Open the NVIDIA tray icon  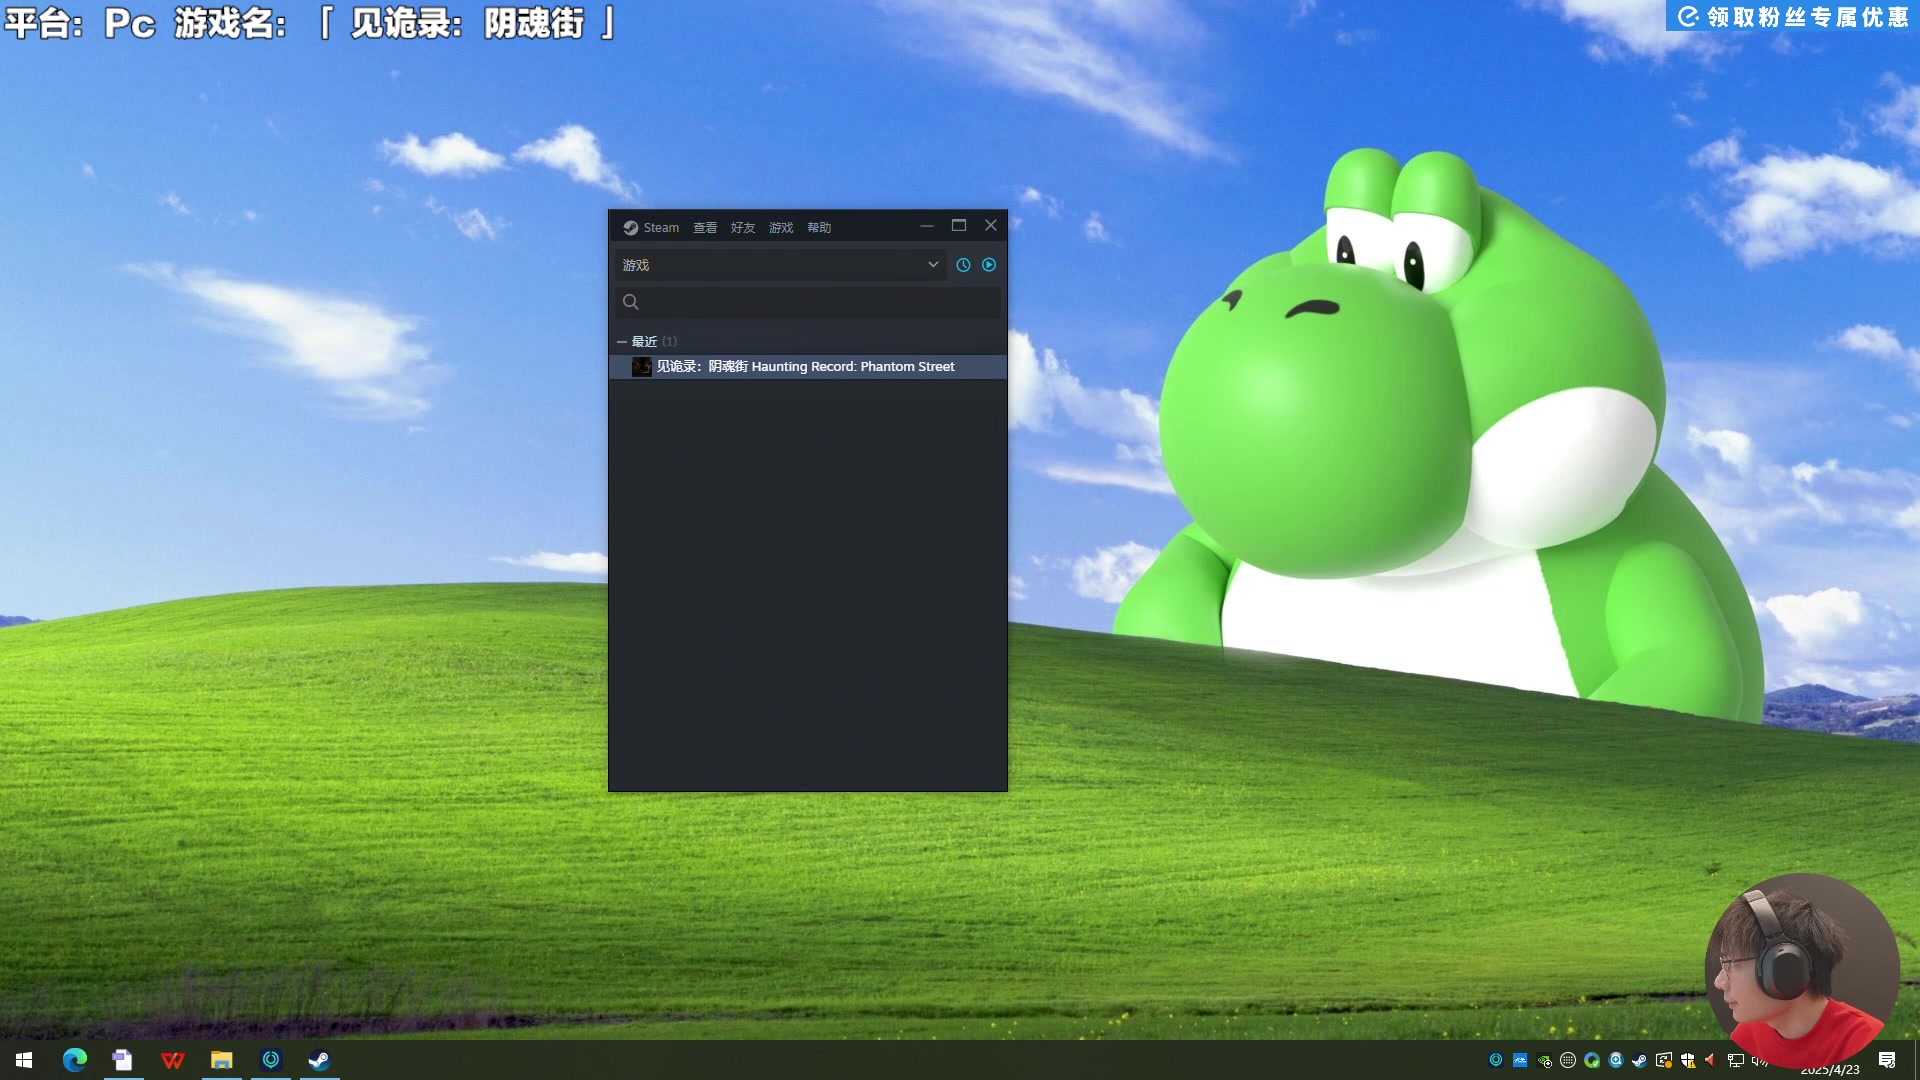(1544, 1060)
